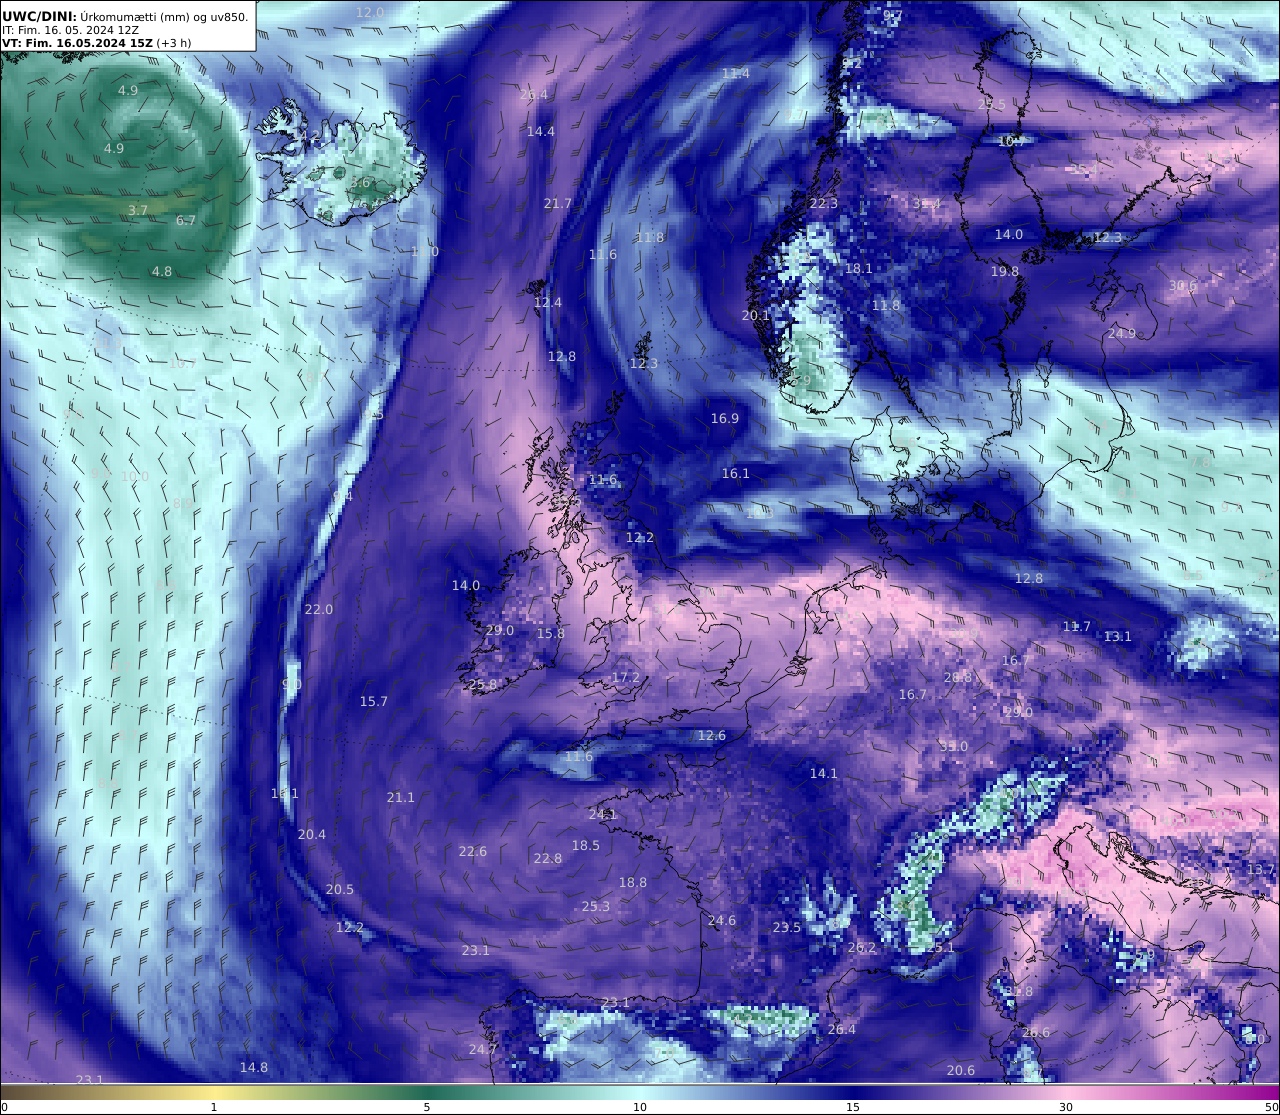Click the 18.5 value off Brittany

[x=585, y=845]
